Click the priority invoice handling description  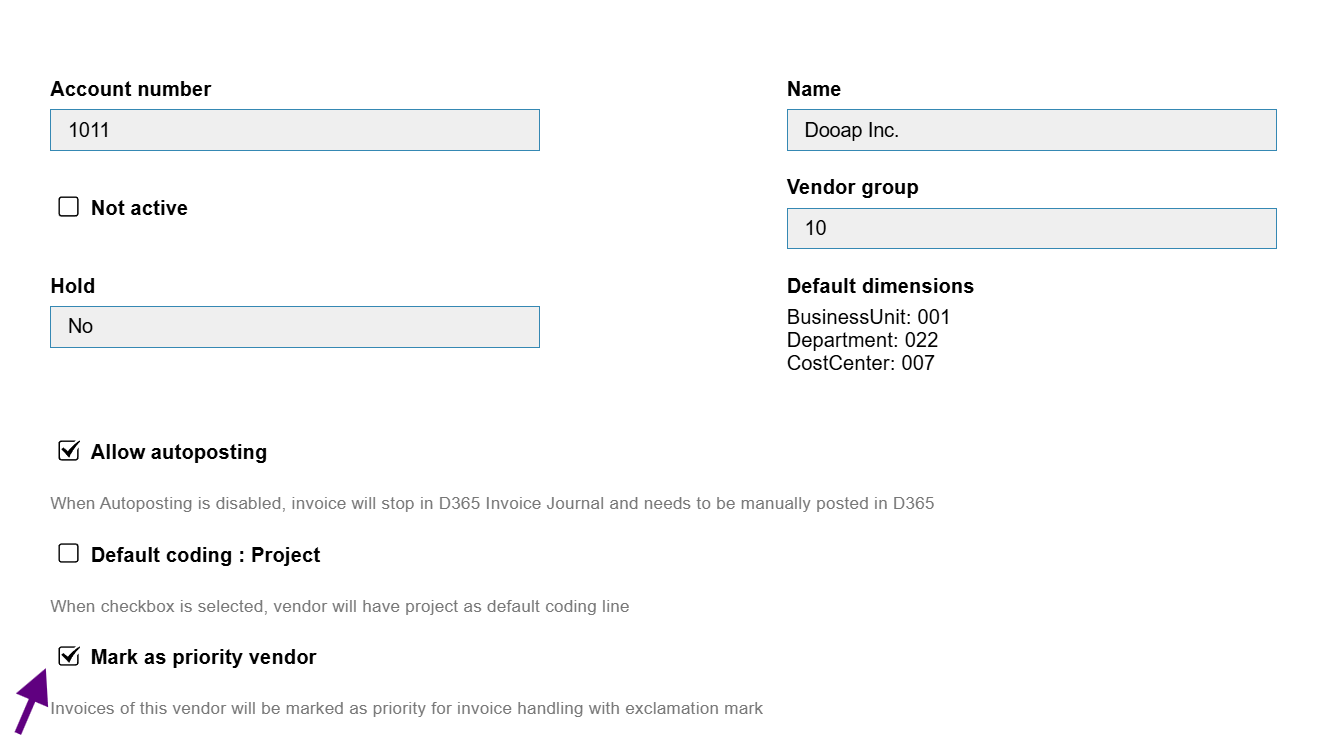point(406,708)
